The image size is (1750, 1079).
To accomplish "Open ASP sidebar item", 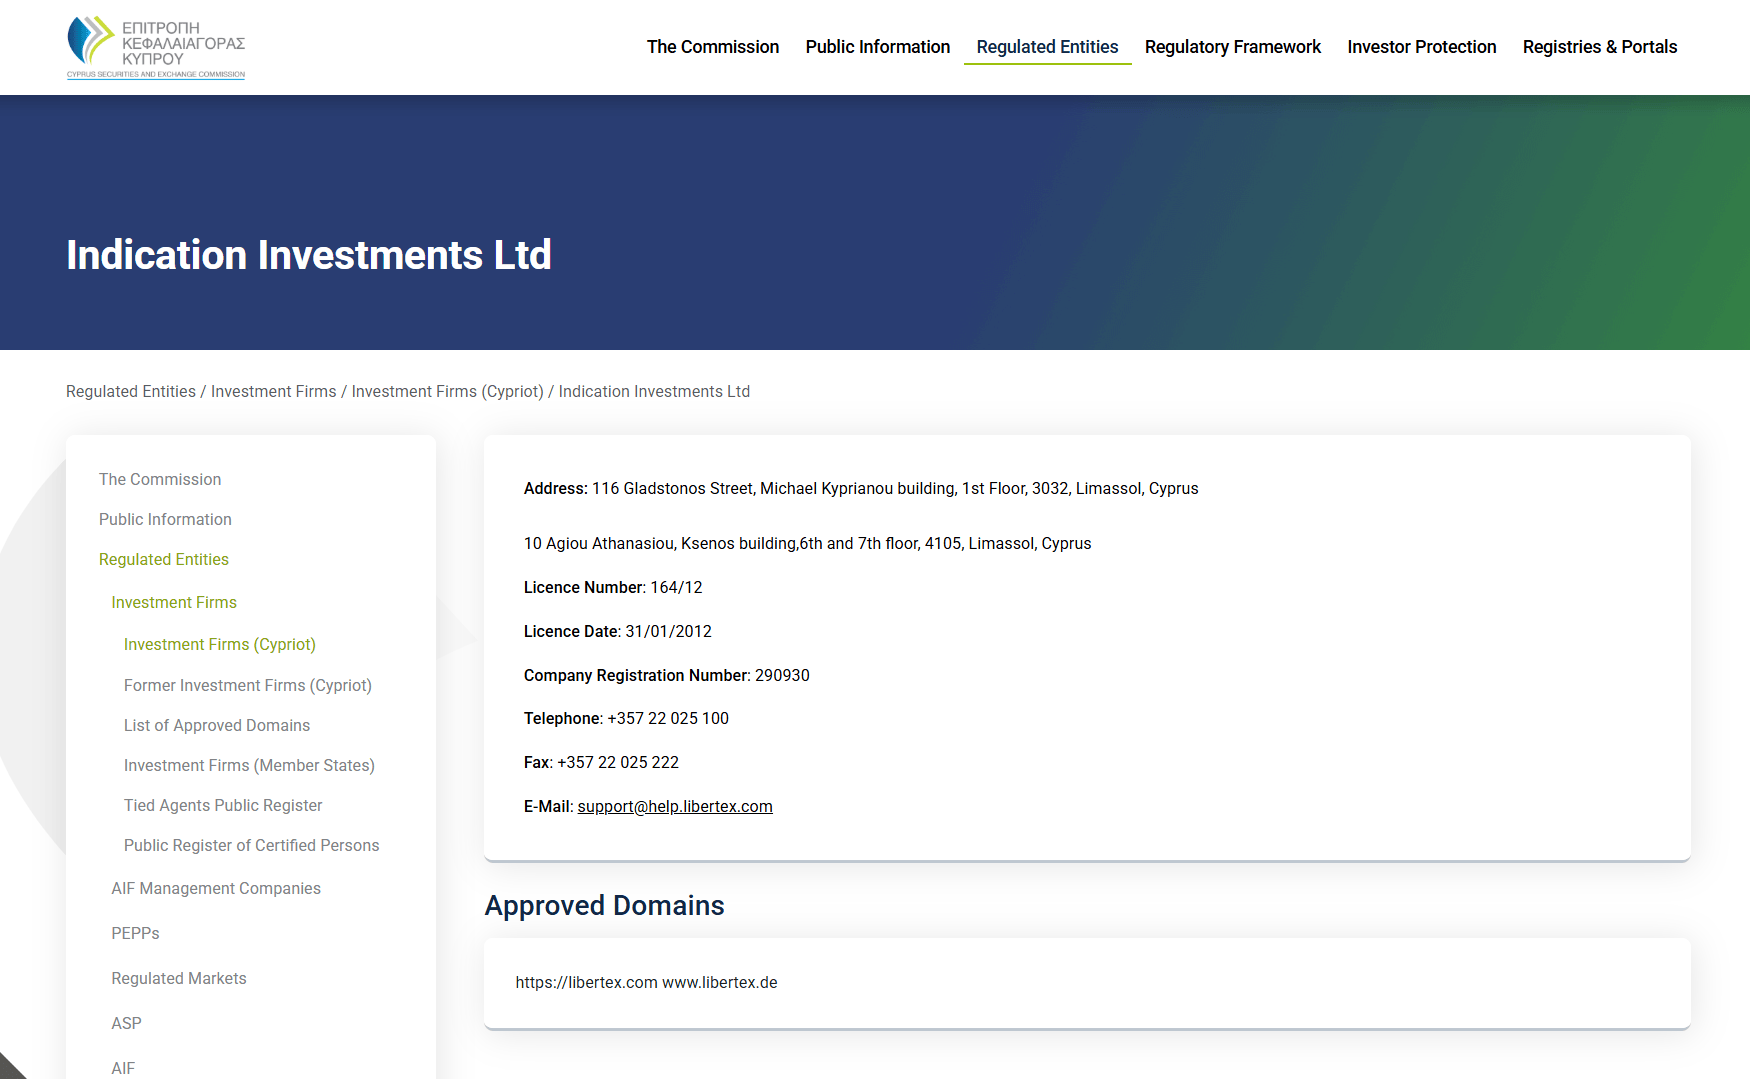I will [x=127, y=1024].
